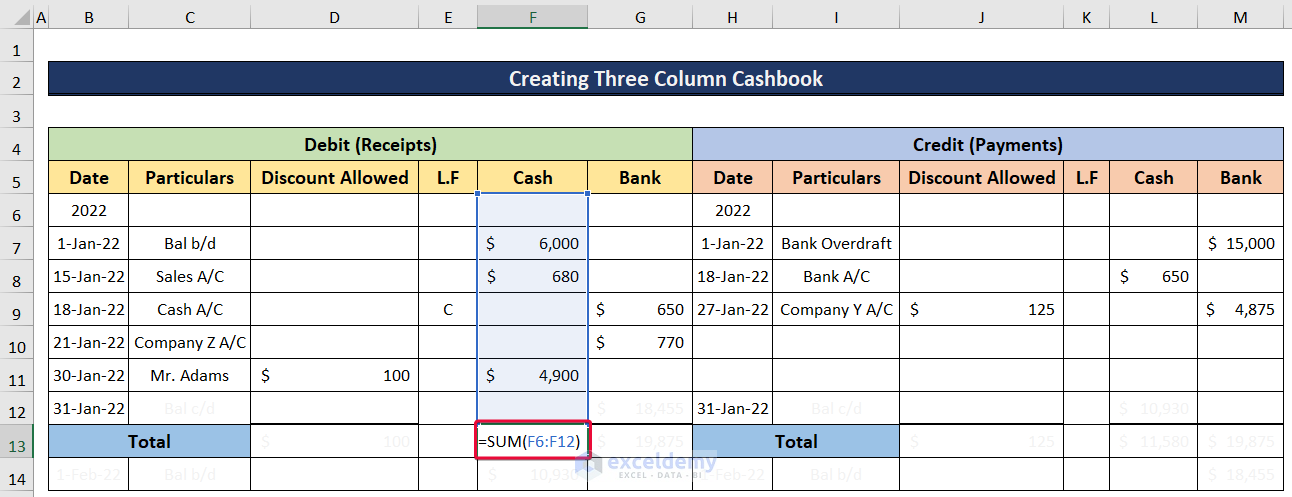The width and height of the screenshot is (1292, 497).
Task: Click the $650 cell in credit Cash column
Action: pos(1153,276)
